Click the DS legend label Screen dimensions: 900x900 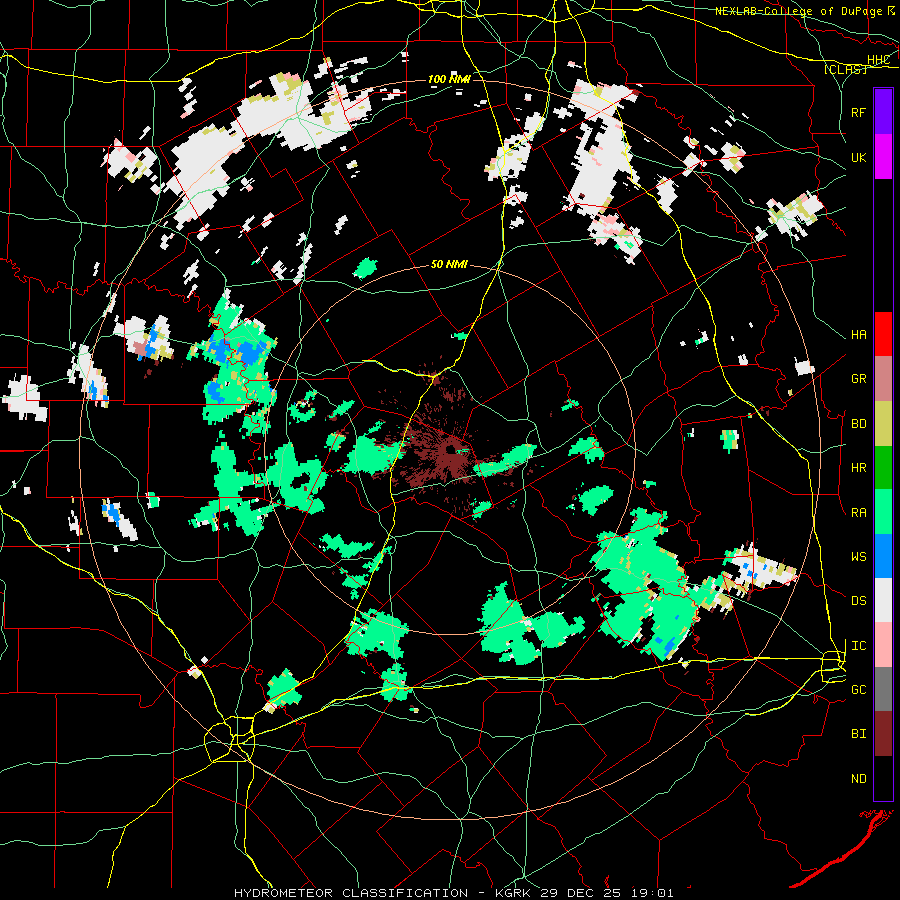858,601
